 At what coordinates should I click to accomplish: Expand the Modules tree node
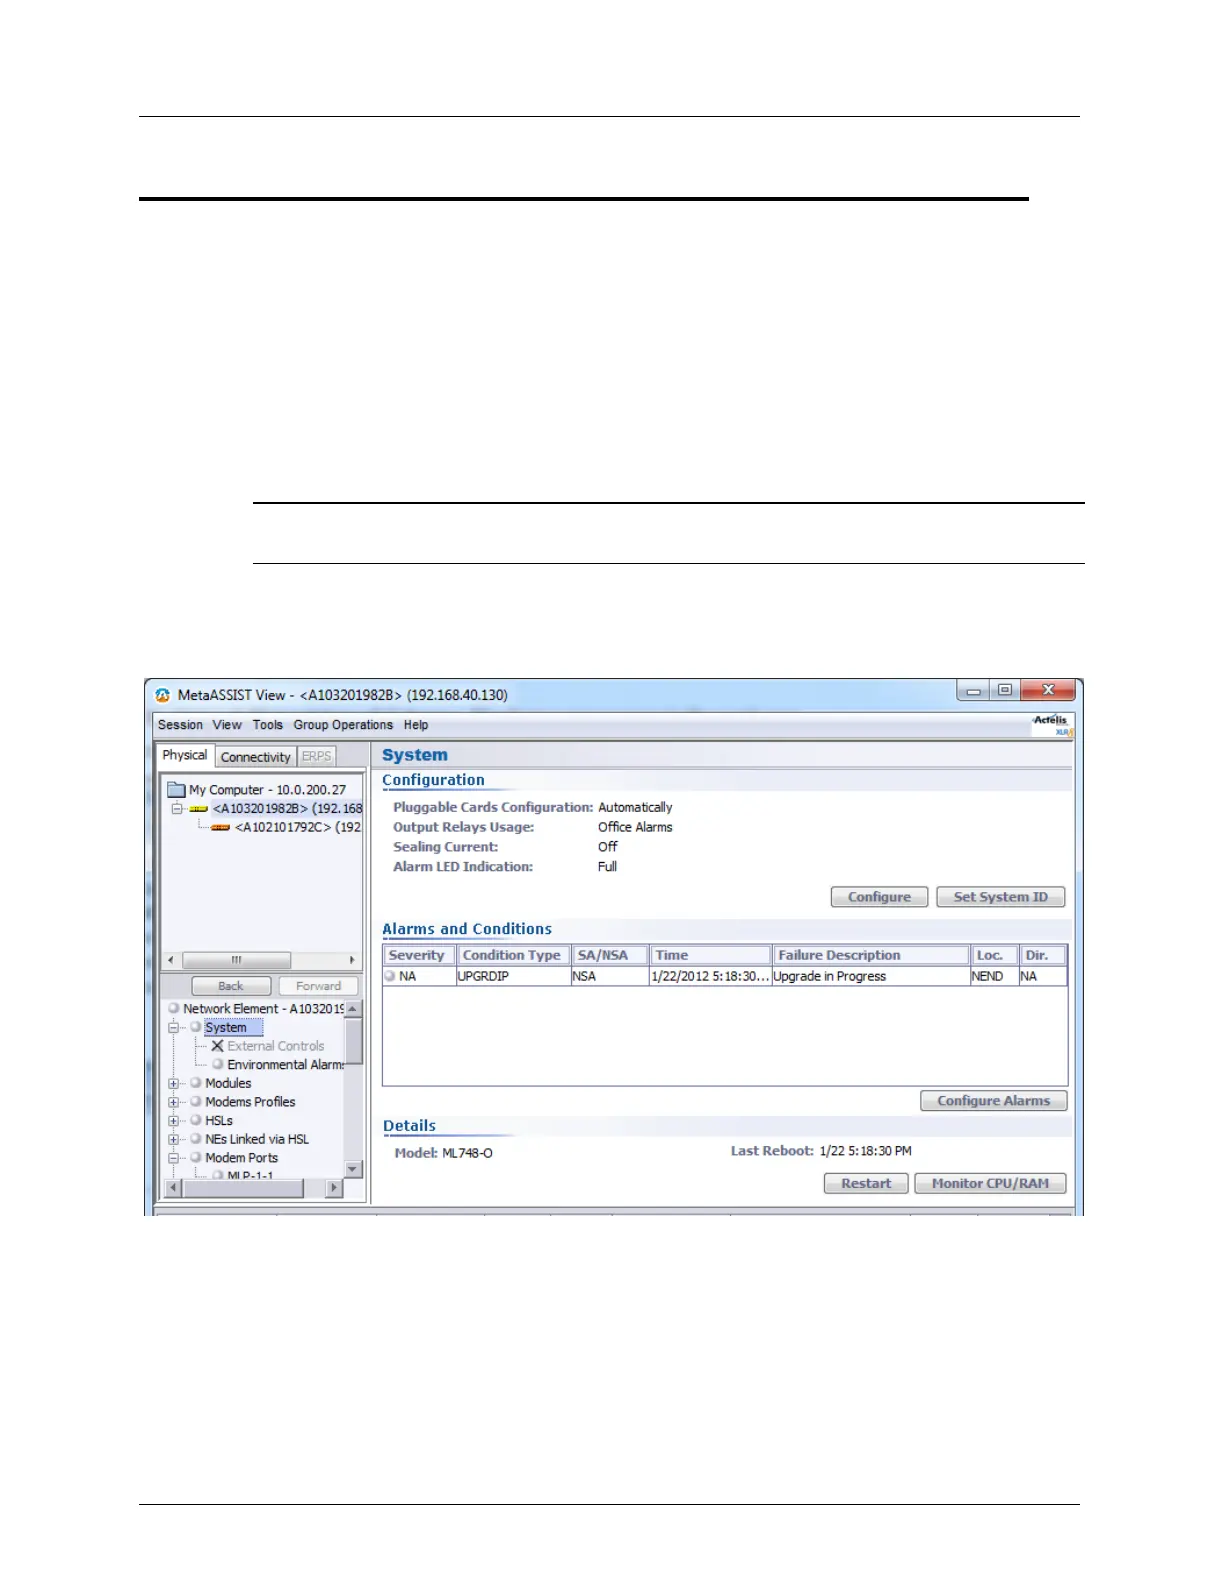tap(174, 1083)
